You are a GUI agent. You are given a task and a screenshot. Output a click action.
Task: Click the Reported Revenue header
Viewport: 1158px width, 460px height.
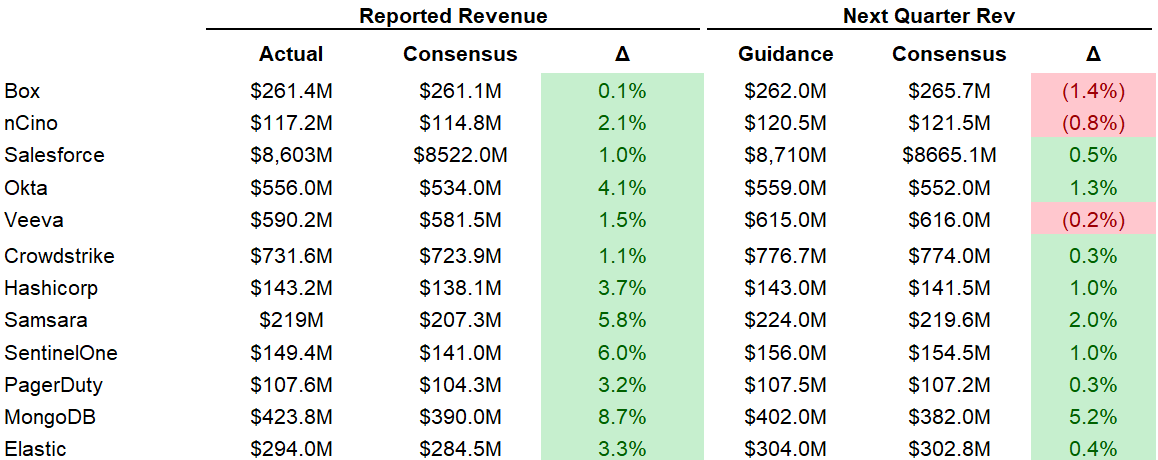click(453, 16)
